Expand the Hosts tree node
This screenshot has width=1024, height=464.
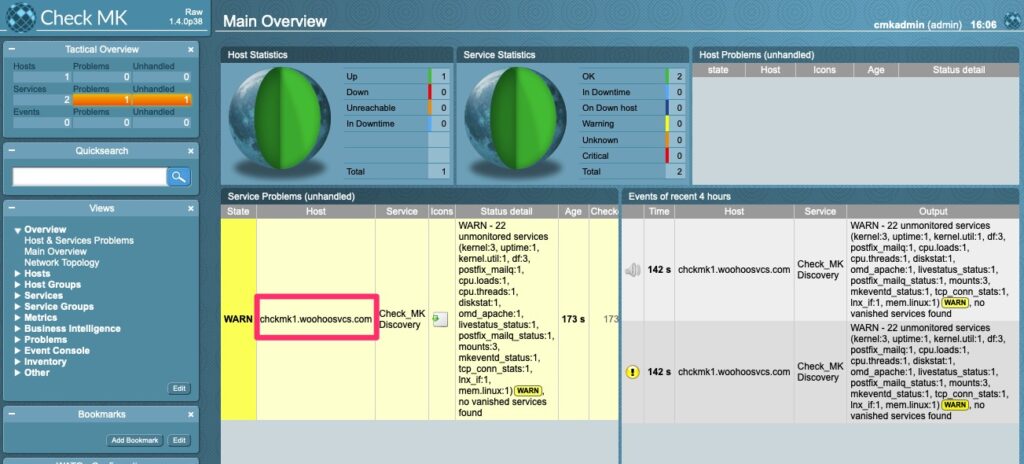[x=18, y=274]
